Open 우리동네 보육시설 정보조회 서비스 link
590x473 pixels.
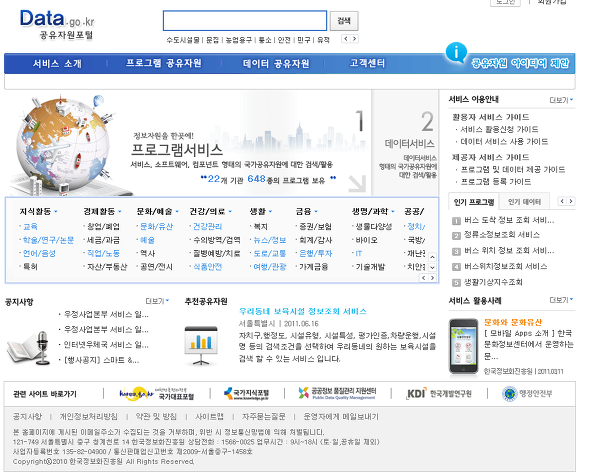point(303,312)
